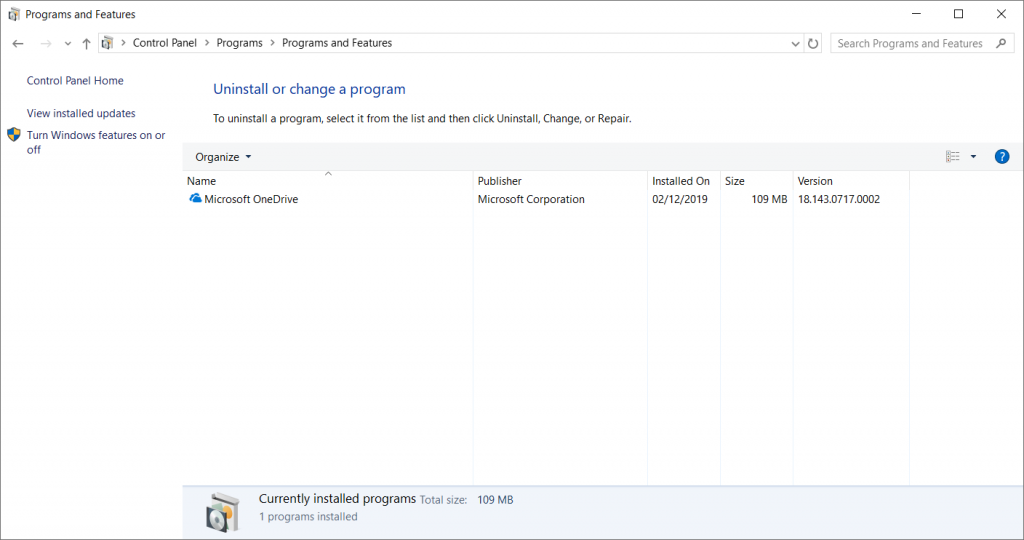Open the view options dropdown arrow
1024x540 pixels.
(x=973, y=157)
